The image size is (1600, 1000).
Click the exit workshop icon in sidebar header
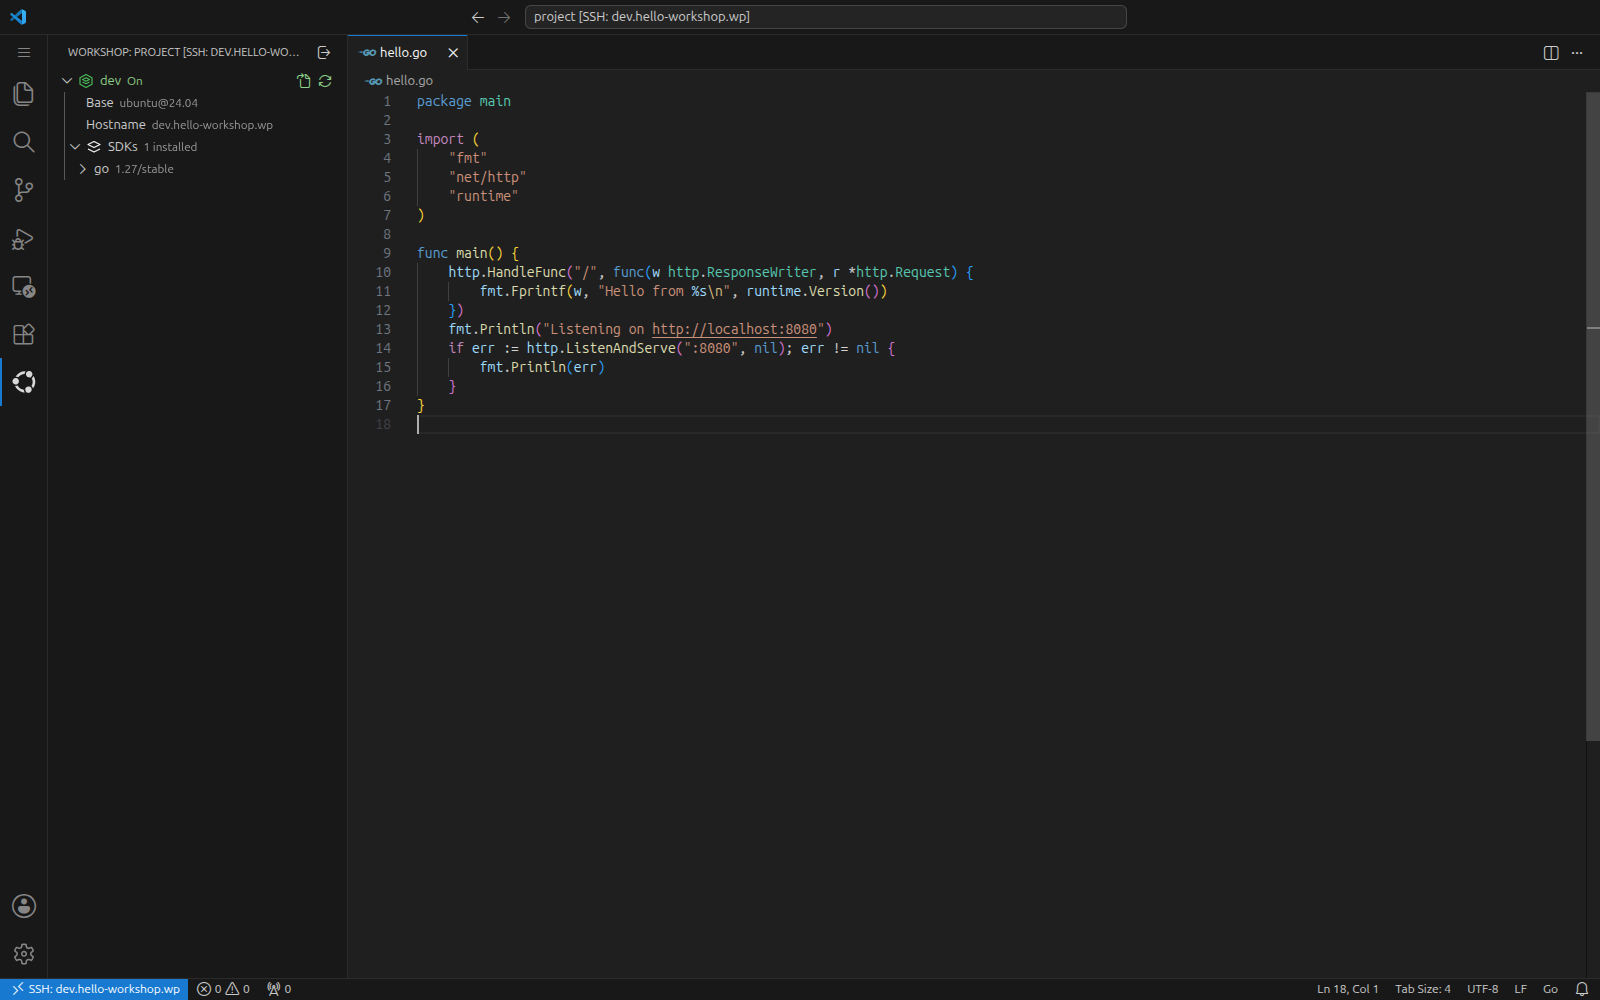point(324,52)
